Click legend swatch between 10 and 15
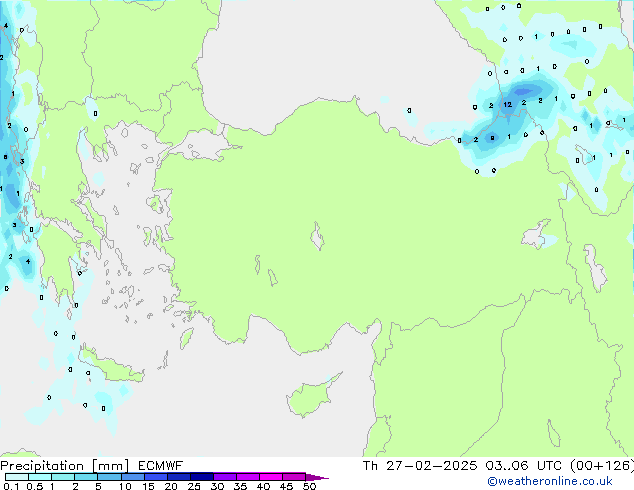 pos(132,477)
